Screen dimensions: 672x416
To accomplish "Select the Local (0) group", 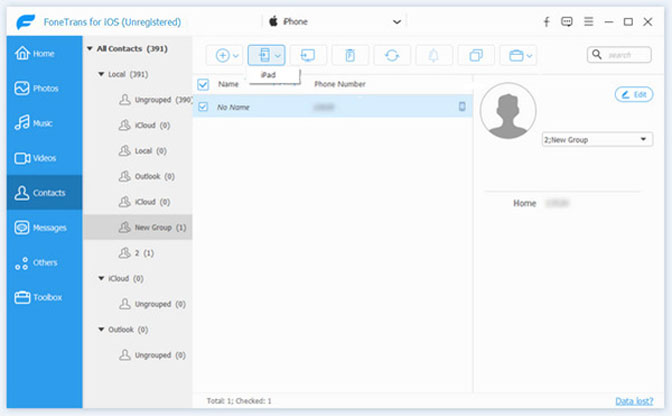I will pos(143,151).
